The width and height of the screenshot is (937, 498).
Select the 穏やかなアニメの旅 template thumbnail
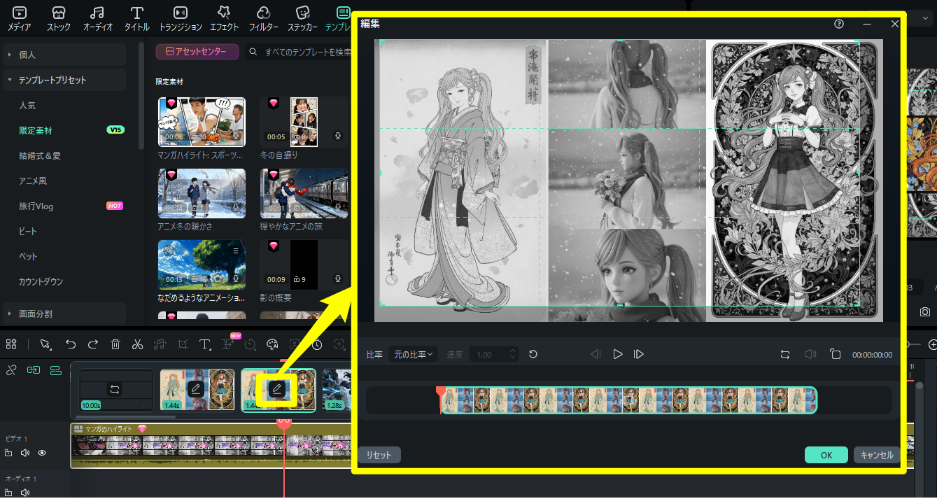pos(304,193)
